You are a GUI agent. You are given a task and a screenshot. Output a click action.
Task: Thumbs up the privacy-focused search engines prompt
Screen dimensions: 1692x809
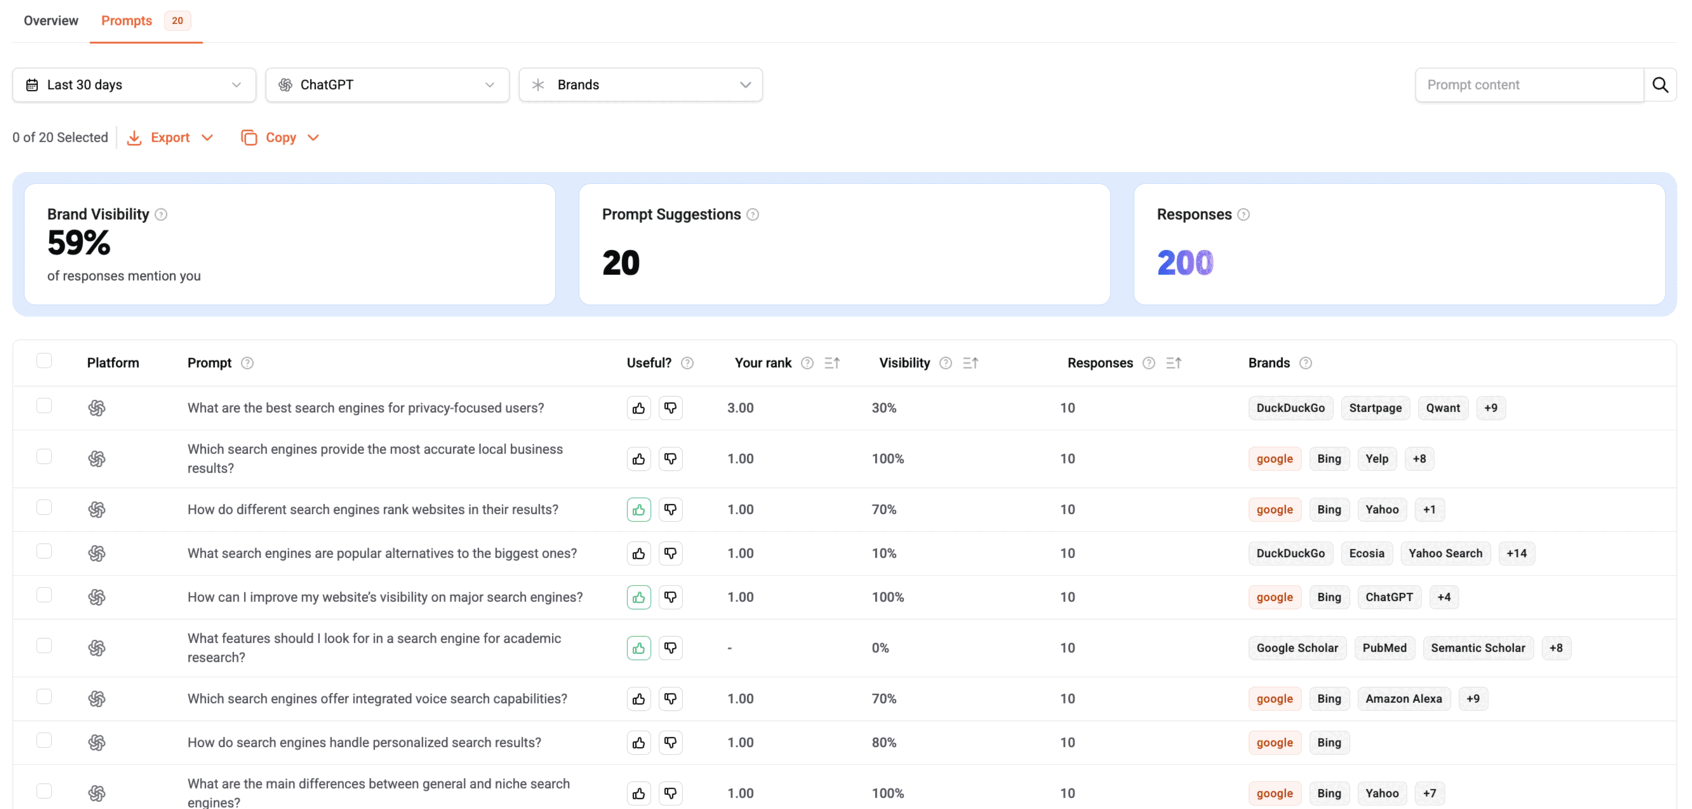638,408
